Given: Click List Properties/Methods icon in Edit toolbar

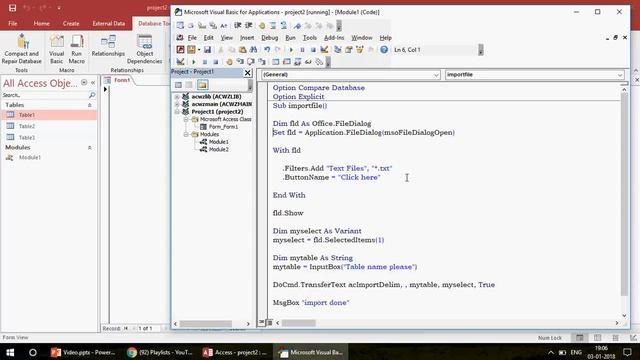Looking at the screenshot, I should 180,25.
